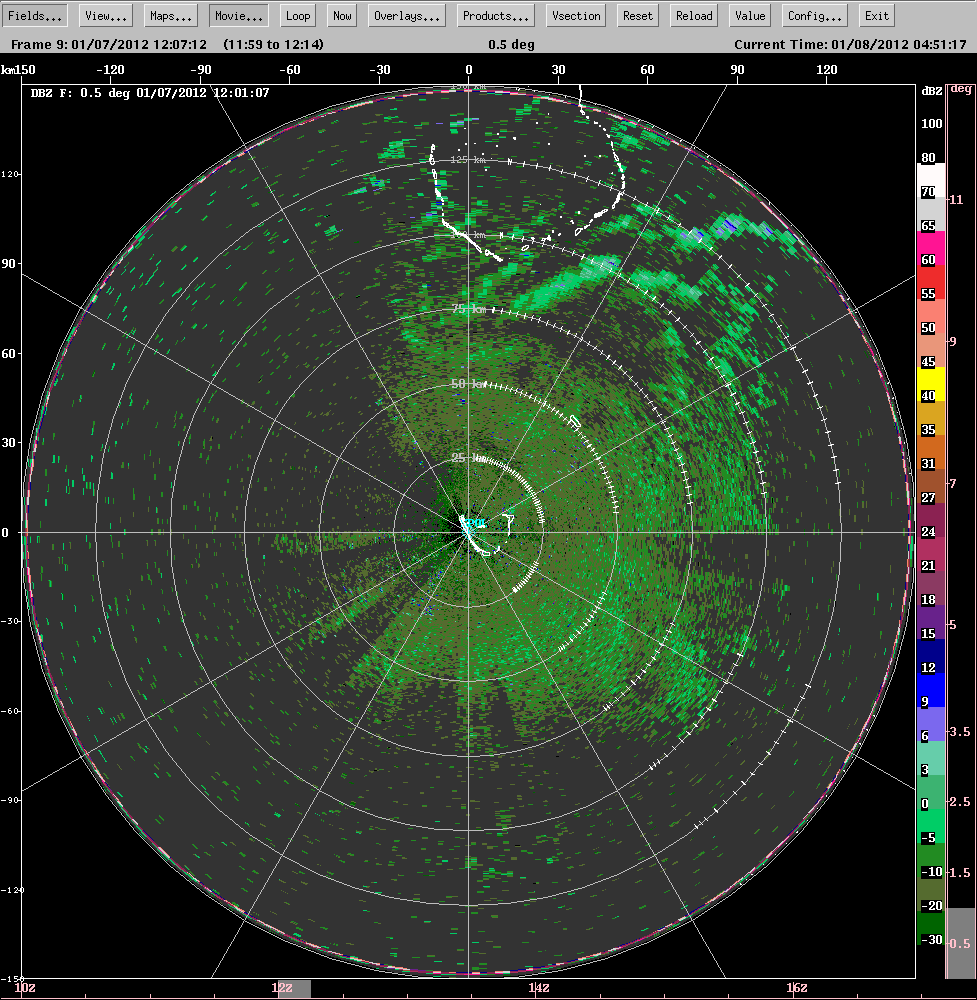
Task: Open the Overlays chooser
Action: [x=406, y=15]
